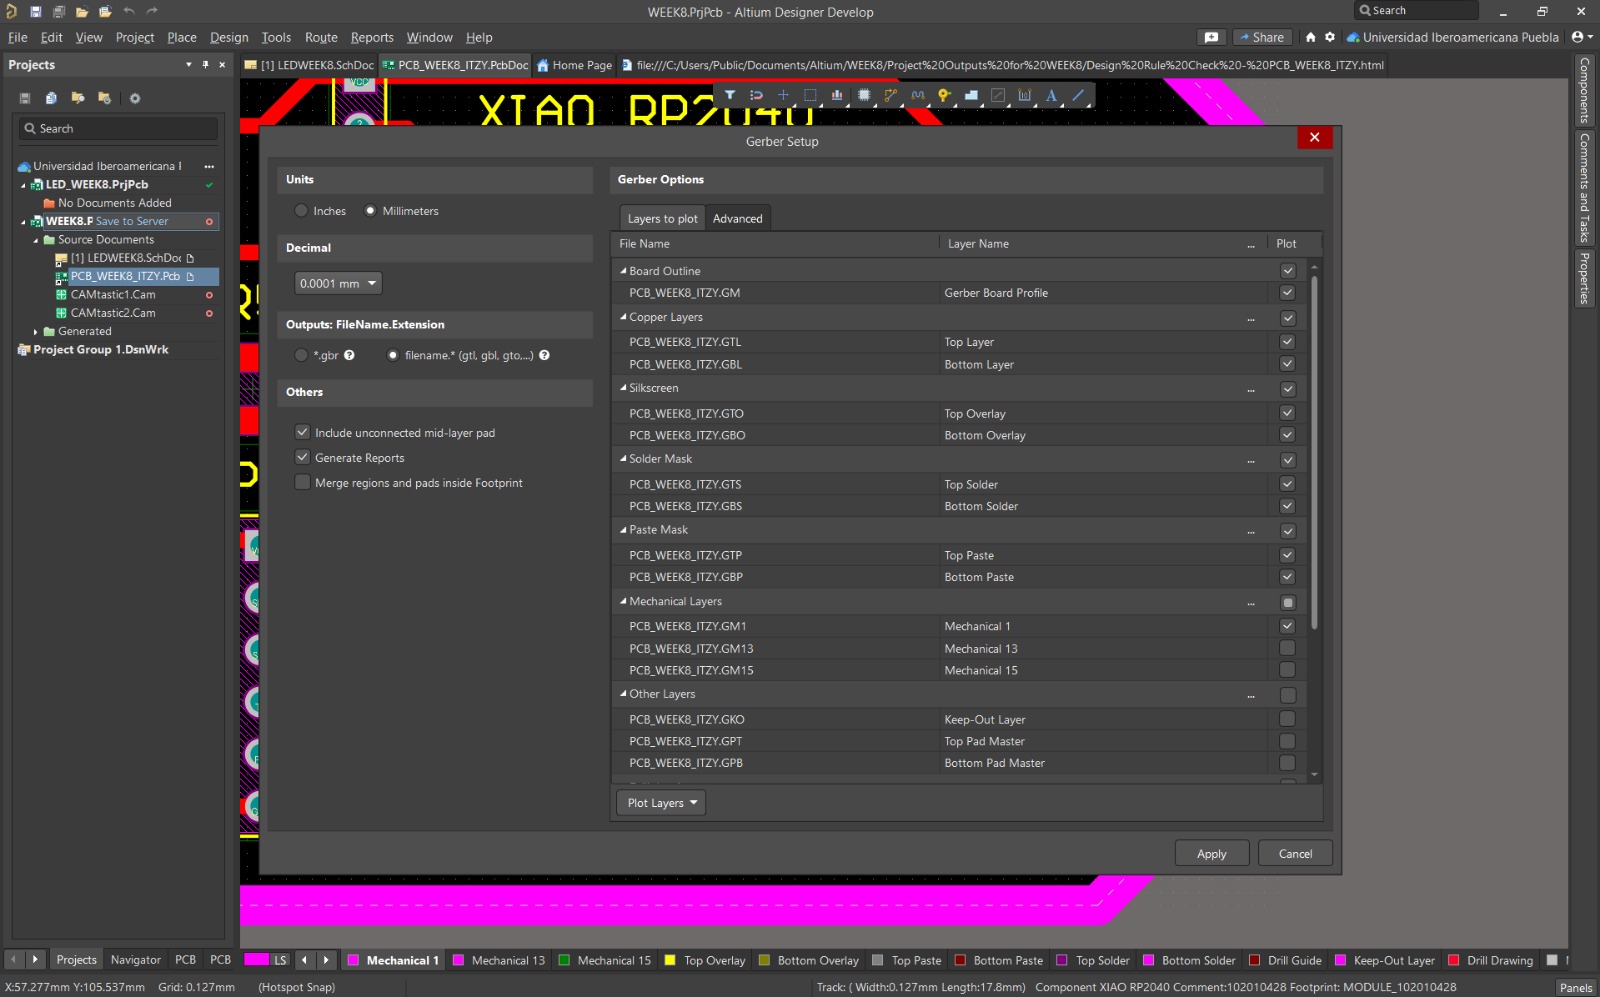Screen dimensions: 1600x997
Task: Toggle the Generate Reports checkbox
Action: [302, 457]
